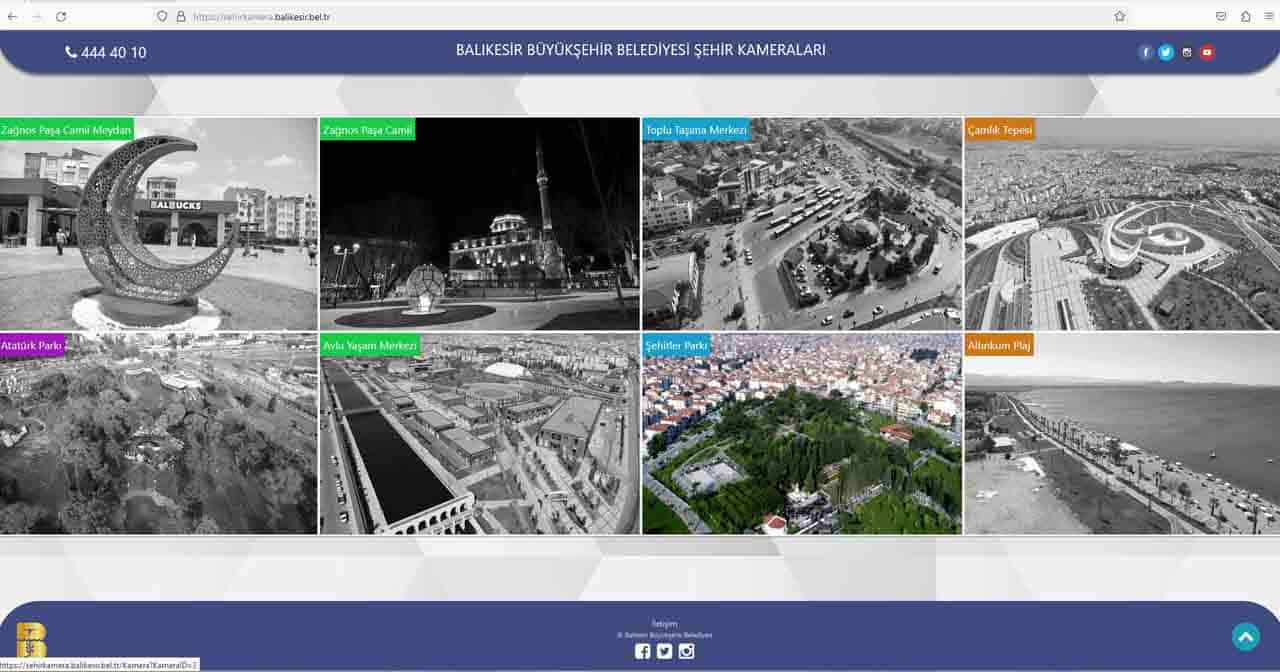Open the Twitter icon in the header
Viewport: 1280px width, 672px height.
pyautogui.click(x=1166, y=53)
